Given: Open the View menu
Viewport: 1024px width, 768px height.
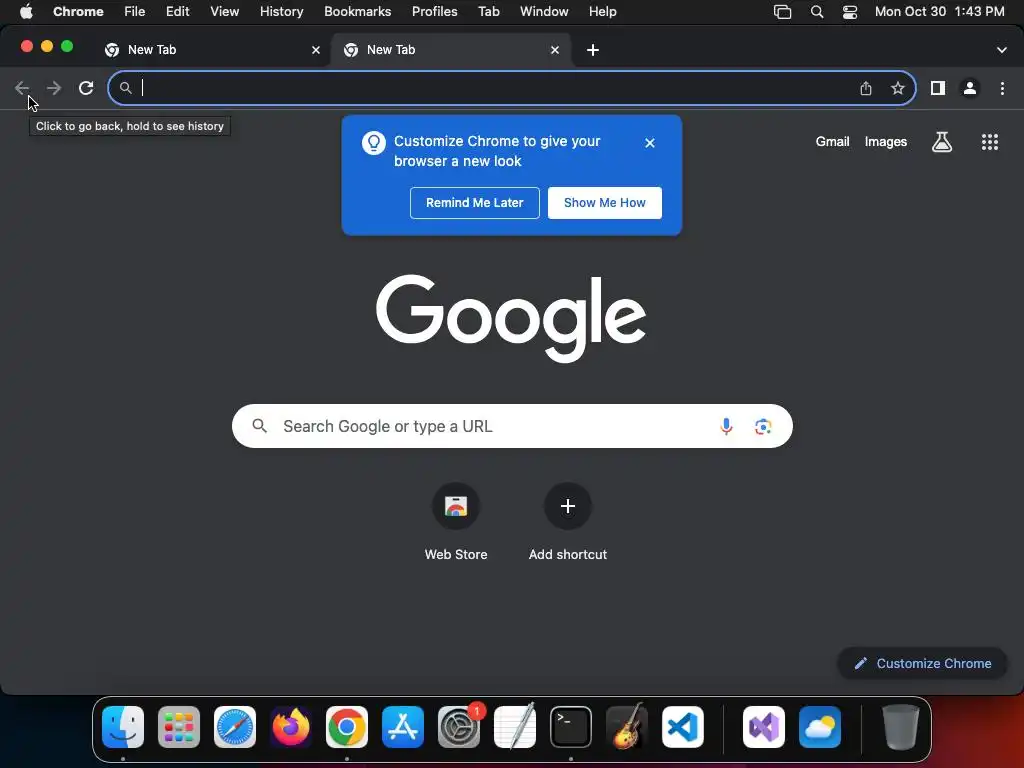Looking at the screenshot, I should tap(225, 12).
